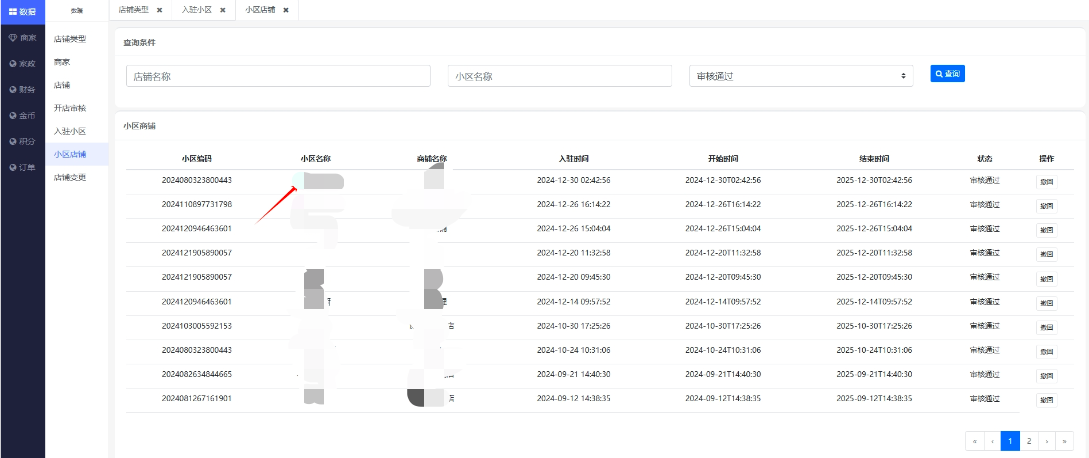Go to page 2 in the pagination
Screen dimensions: 1089x458
1029,441
